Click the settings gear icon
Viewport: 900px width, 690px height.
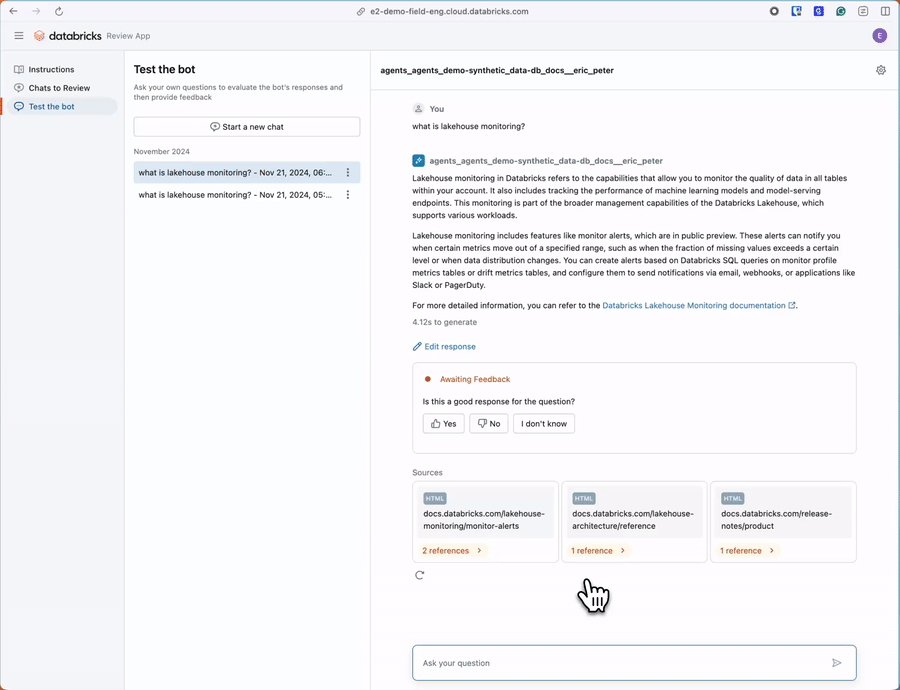pyautogui.click(x=881, y=70)
